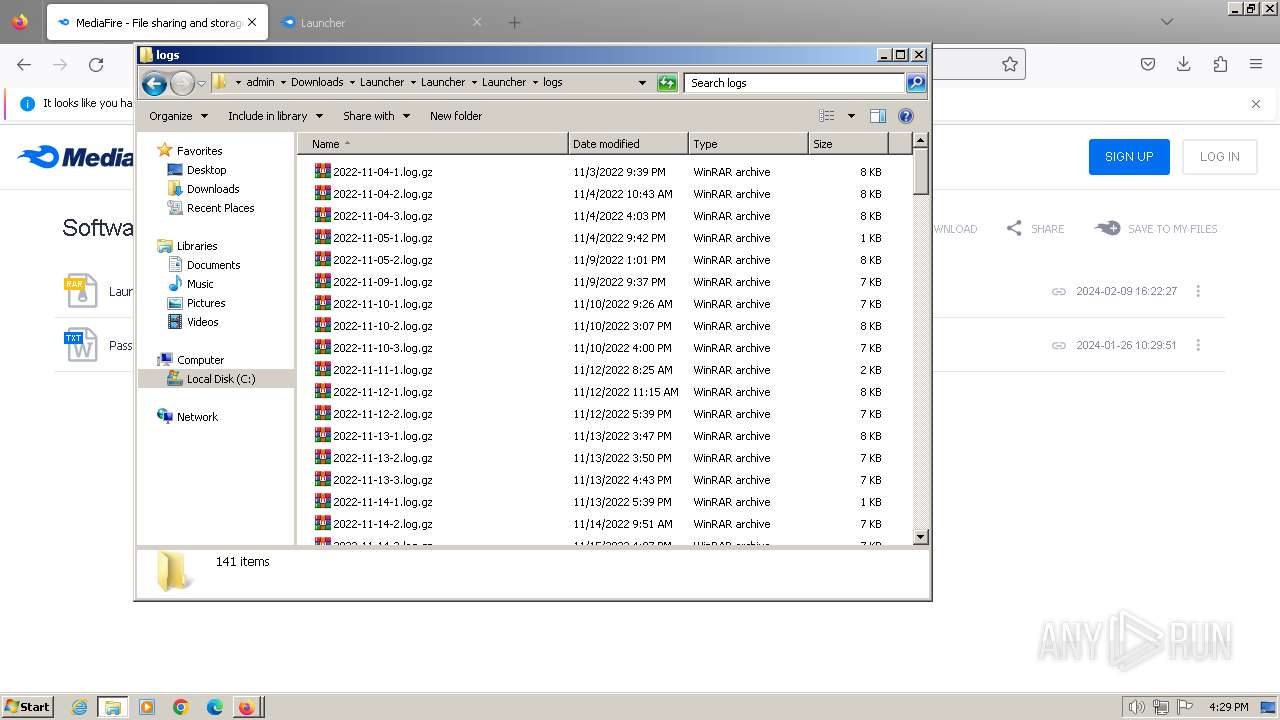Open Firefox extensions puzzle icon

(1220, 64)
